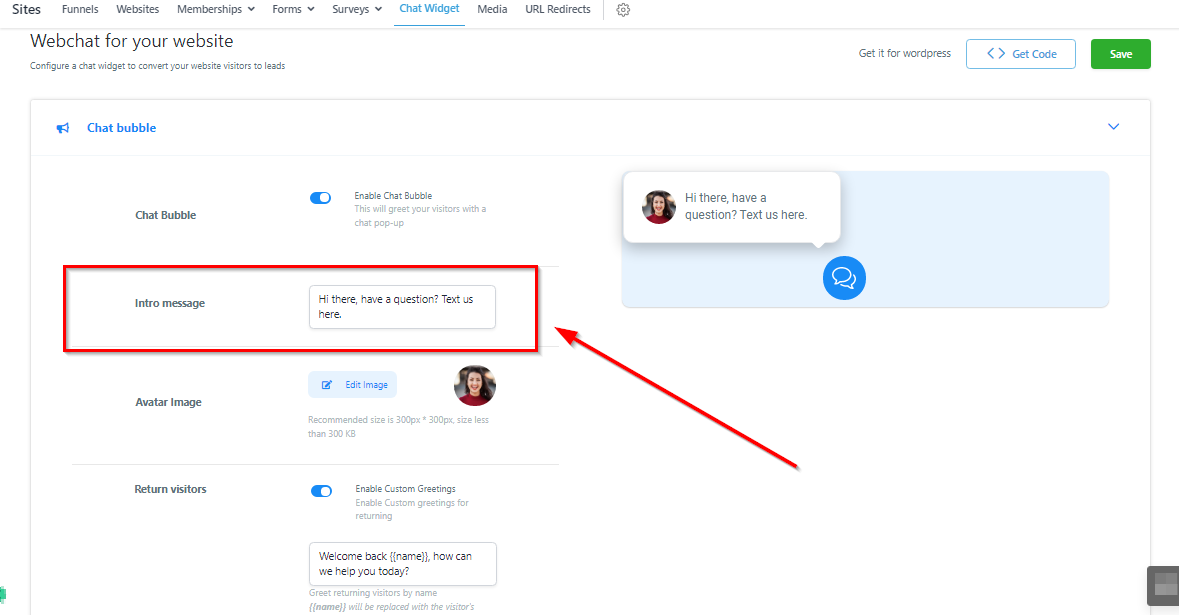Open the URL Redirects tab
Viewport: 1179px width, 615px height.
(558, 10)
